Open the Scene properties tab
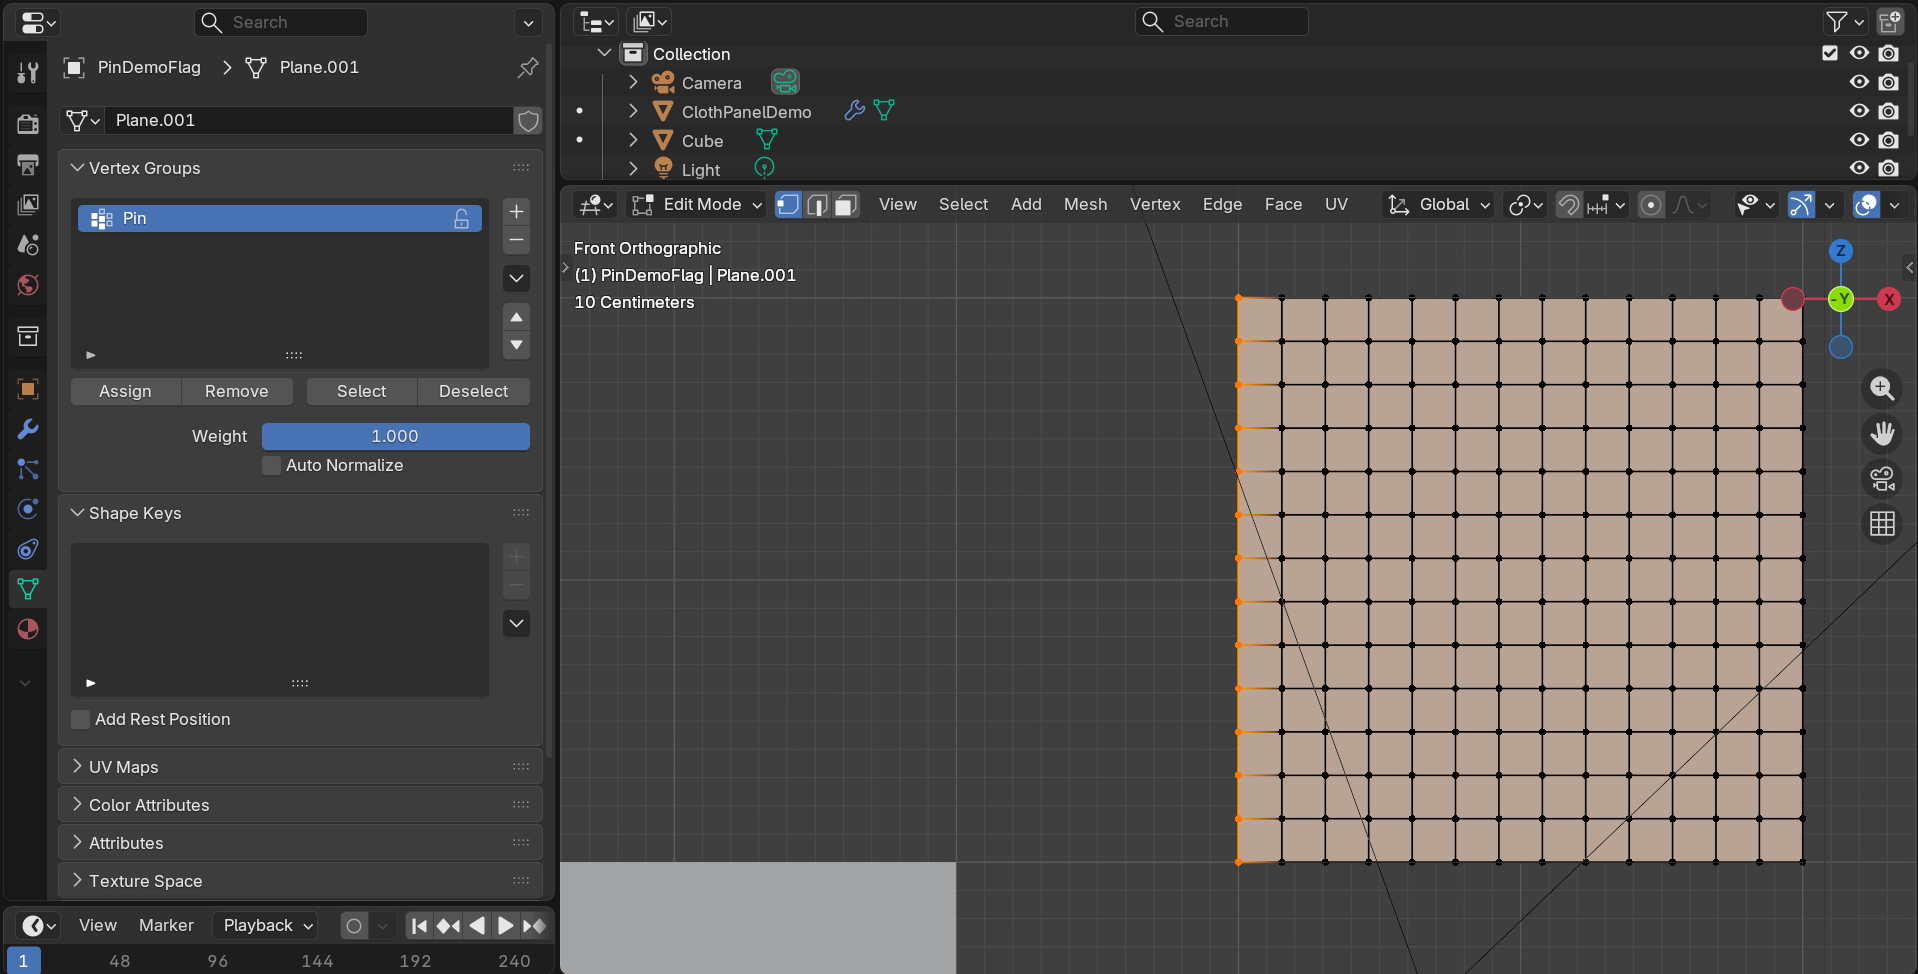Screen dimensions: 1918x974 (28, 244)
